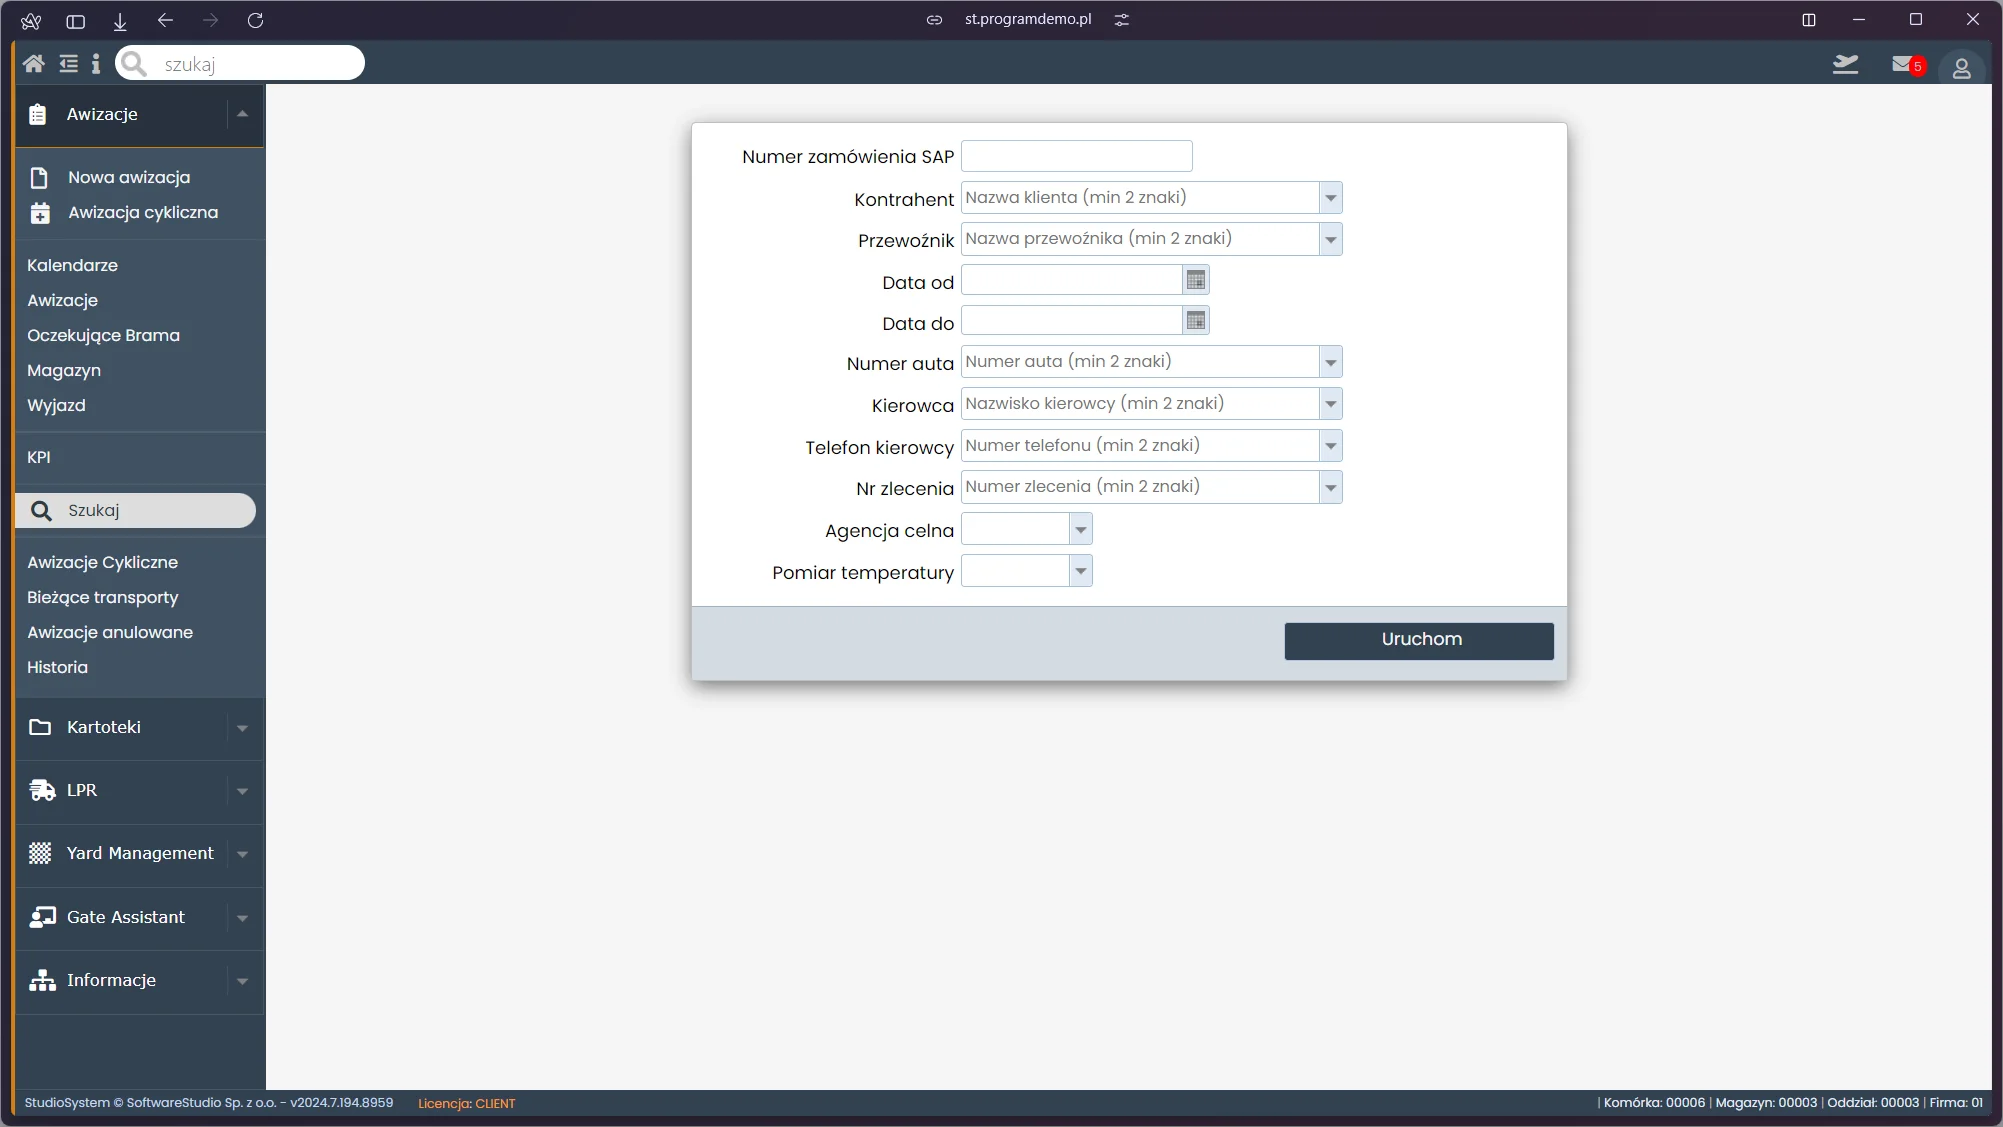Open Awizacje Cykliczne in sidebar
Image resolution: width=2003 pixels, height=1127 pixels.
(x=102, y=562)
